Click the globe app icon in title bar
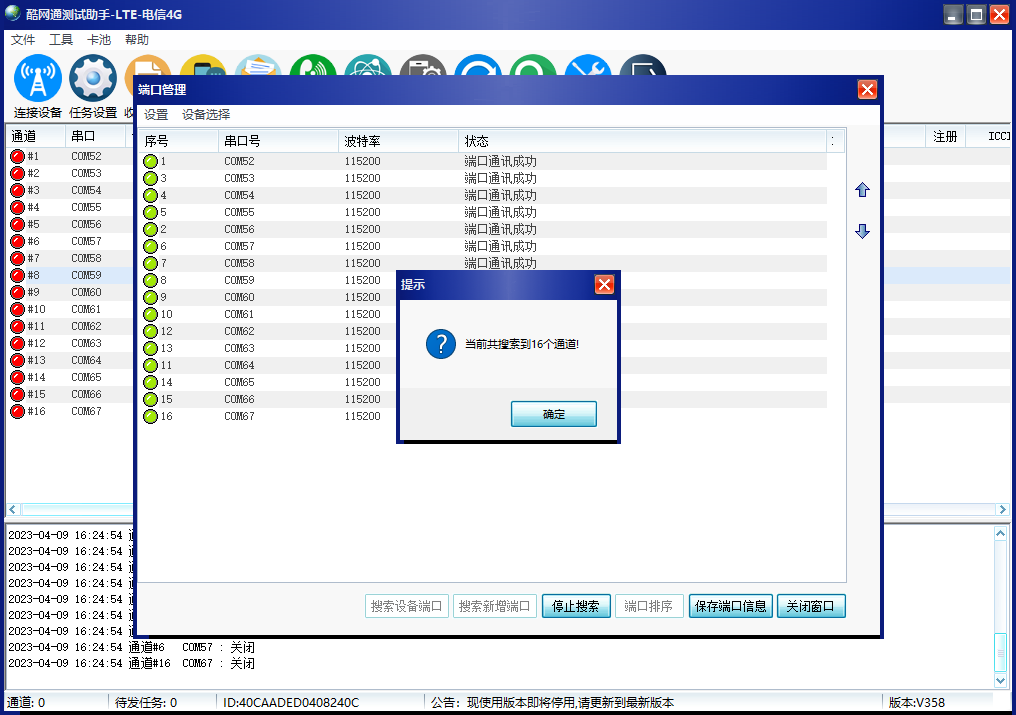Image resolution: width=1016 pixels, height=715 pixels. point(13,13)
